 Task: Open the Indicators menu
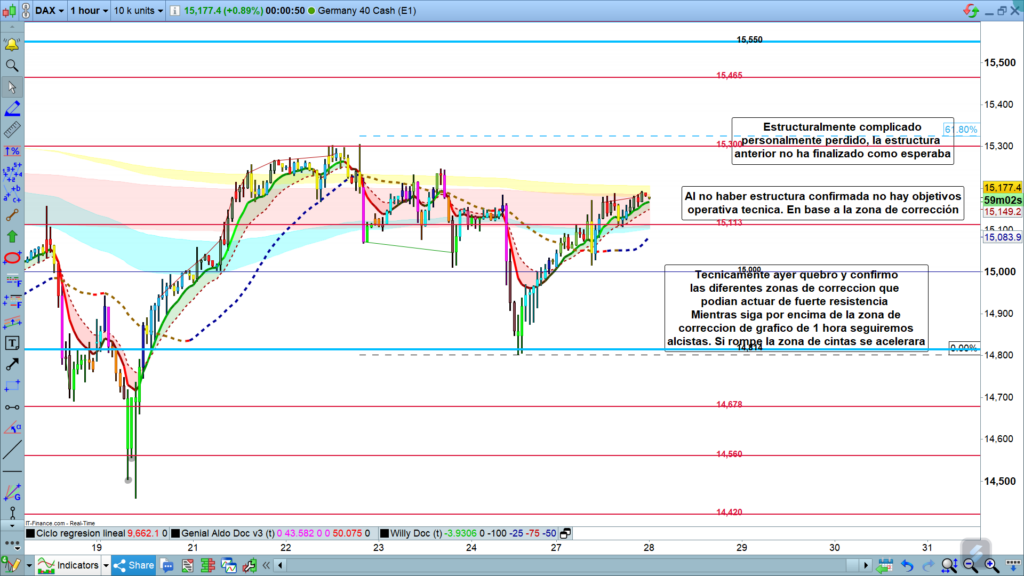[70, 565]
